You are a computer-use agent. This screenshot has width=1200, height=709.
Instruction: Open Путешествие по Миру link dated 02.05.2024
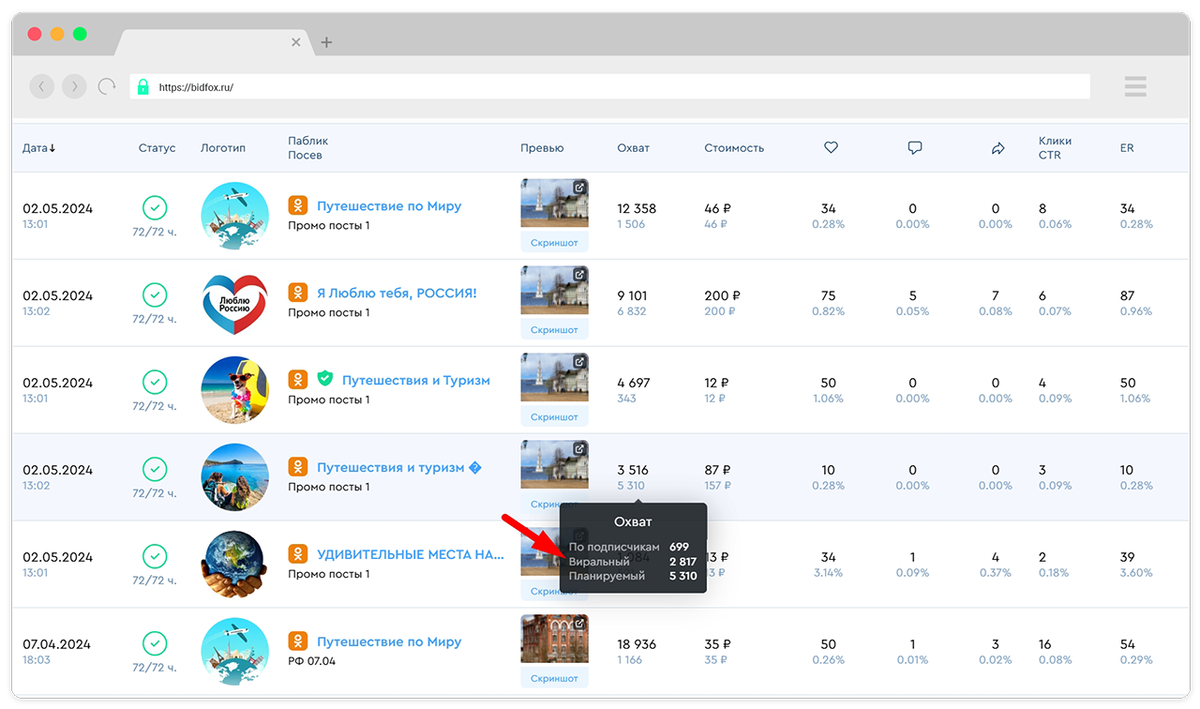pyautogui.click(x=389, y=206)
